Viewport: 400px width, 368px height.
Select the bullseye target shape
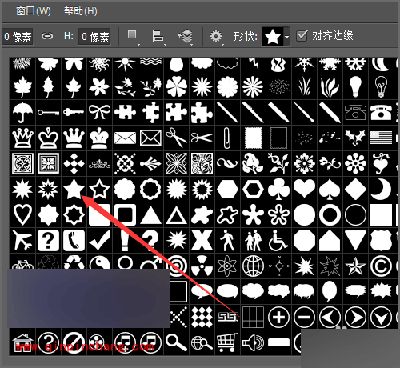[176, 266]
